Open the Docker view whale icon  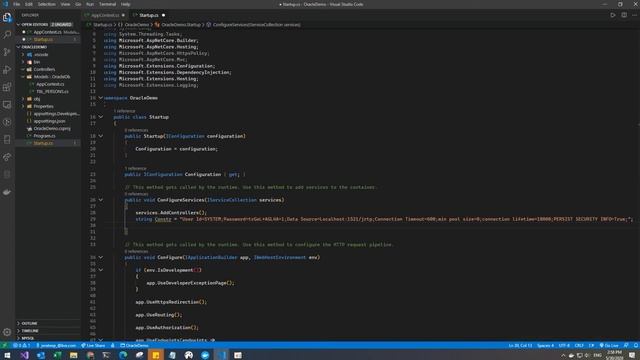(7, 192)
